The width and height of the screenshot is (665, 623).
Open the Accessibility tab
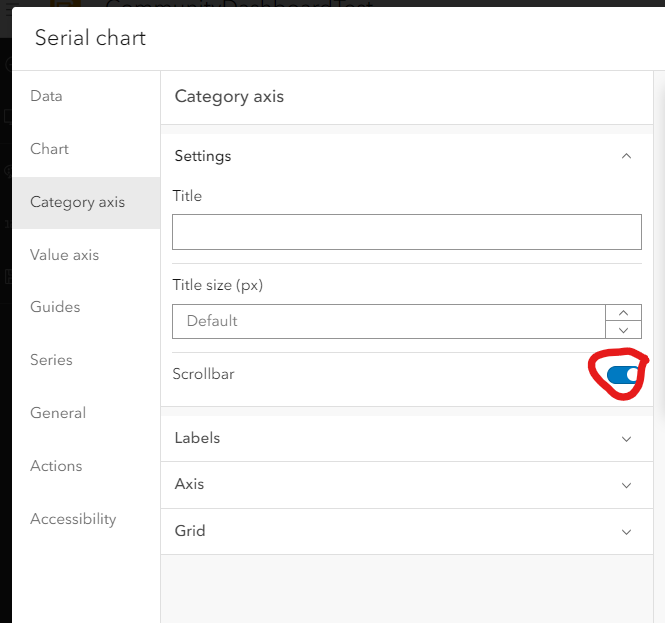(x=73, y=519)
